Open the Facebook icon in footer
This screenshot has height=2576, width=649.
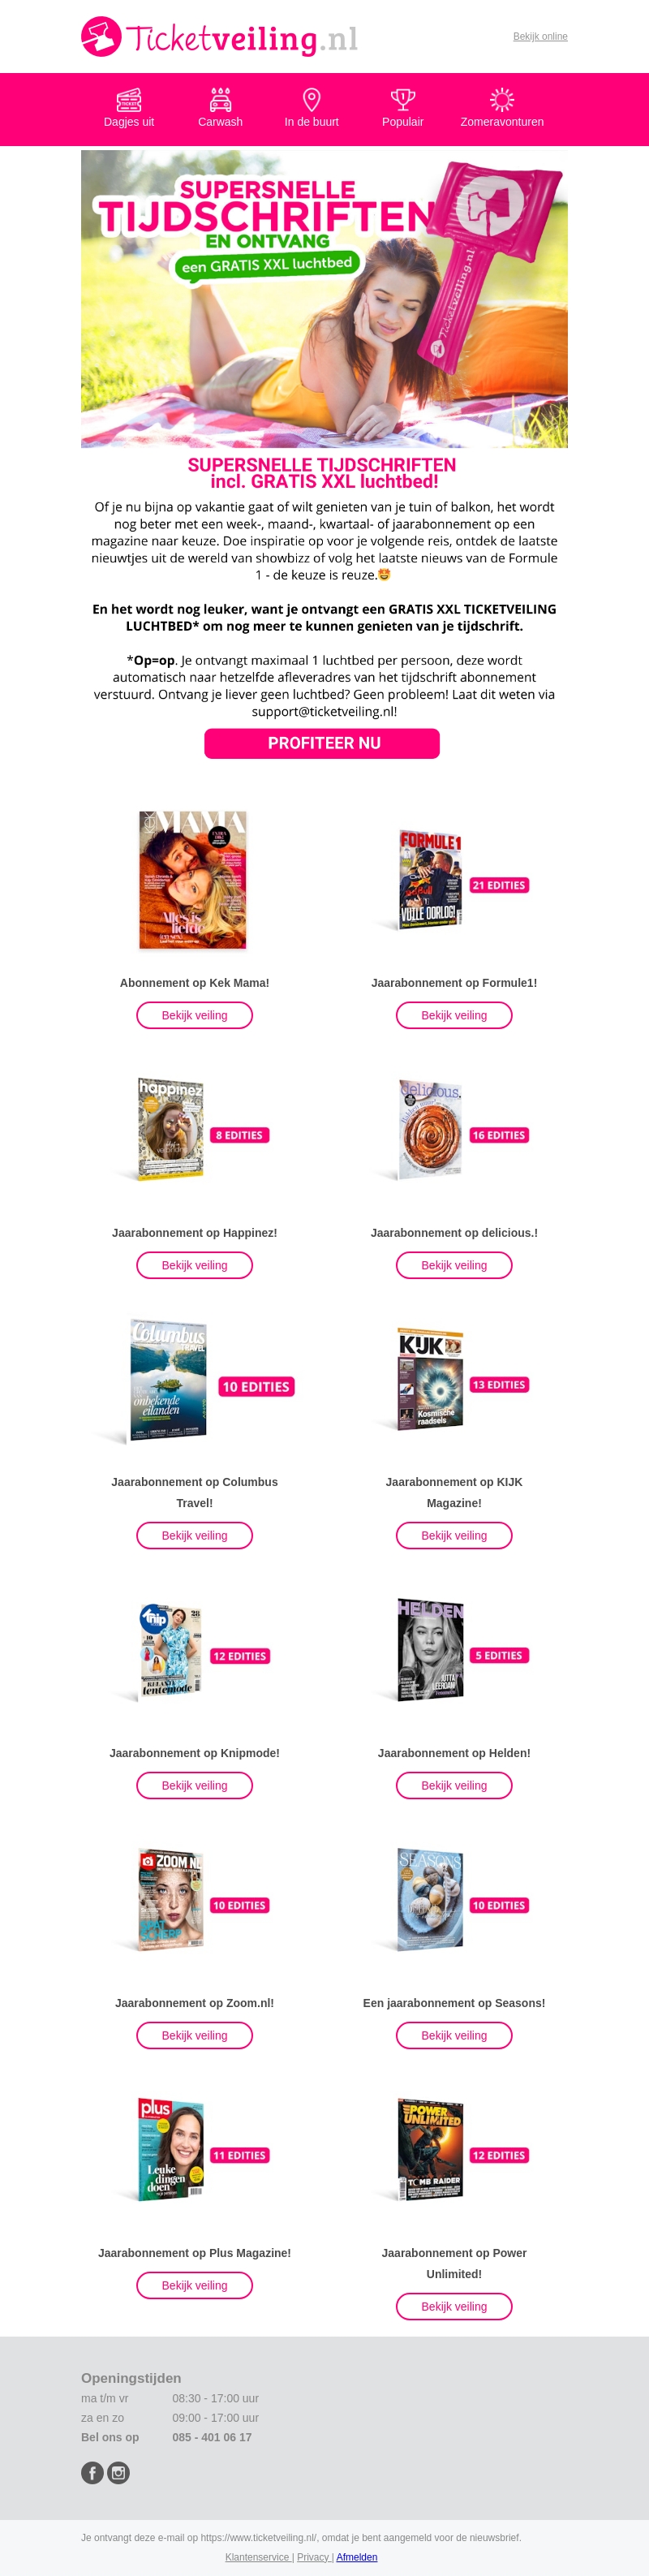[x=92, y=2472]
